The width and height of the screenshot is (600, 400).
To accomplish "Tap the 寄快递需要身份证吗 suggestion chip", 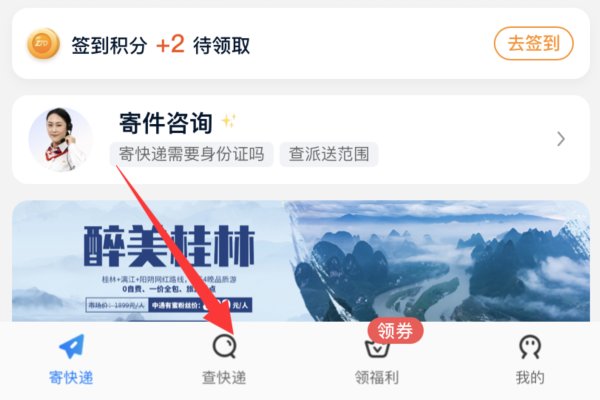I will (x=192, y=154).
